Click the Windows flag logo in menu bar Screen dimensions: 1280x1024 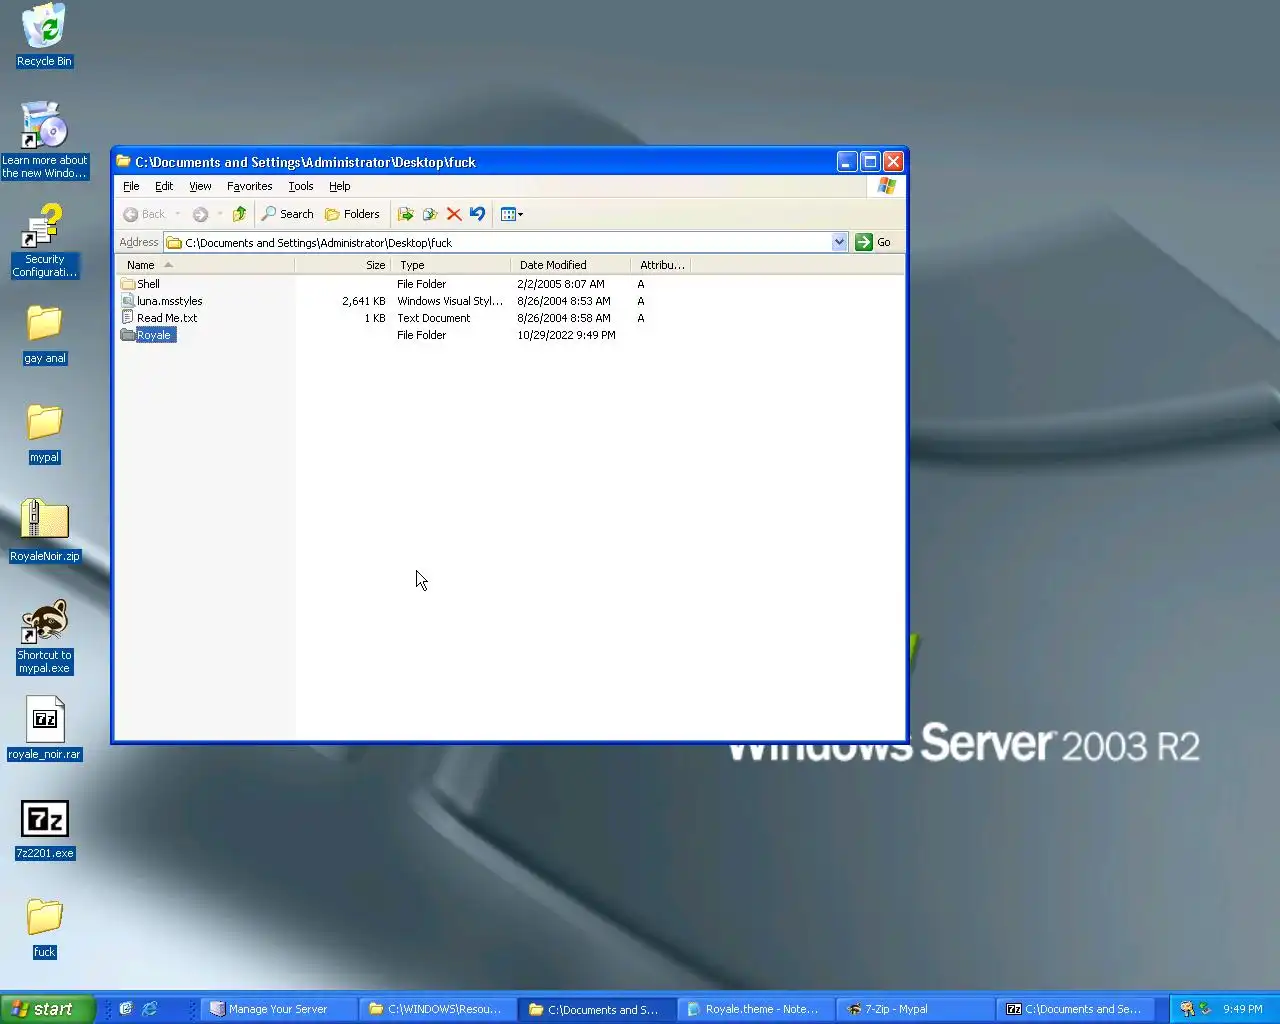point(886,186)
